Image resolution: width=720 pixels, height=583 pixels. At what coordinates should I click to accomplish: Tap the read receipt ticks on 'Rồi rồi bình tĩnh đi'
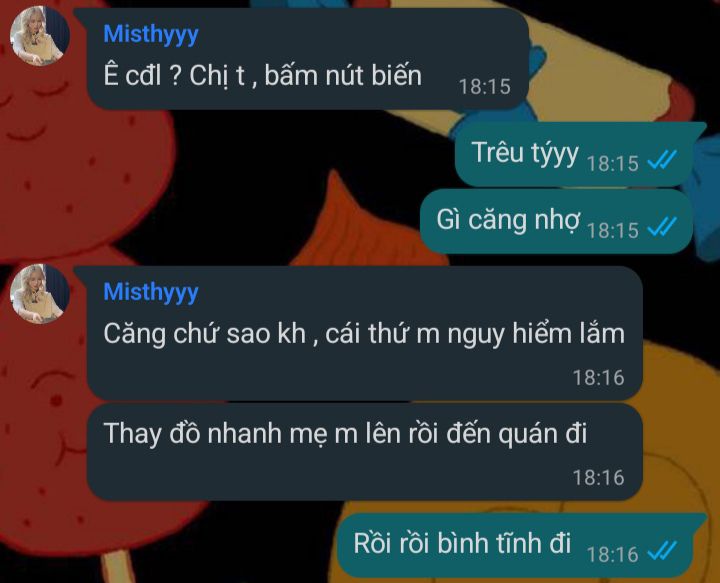[662, 552]
